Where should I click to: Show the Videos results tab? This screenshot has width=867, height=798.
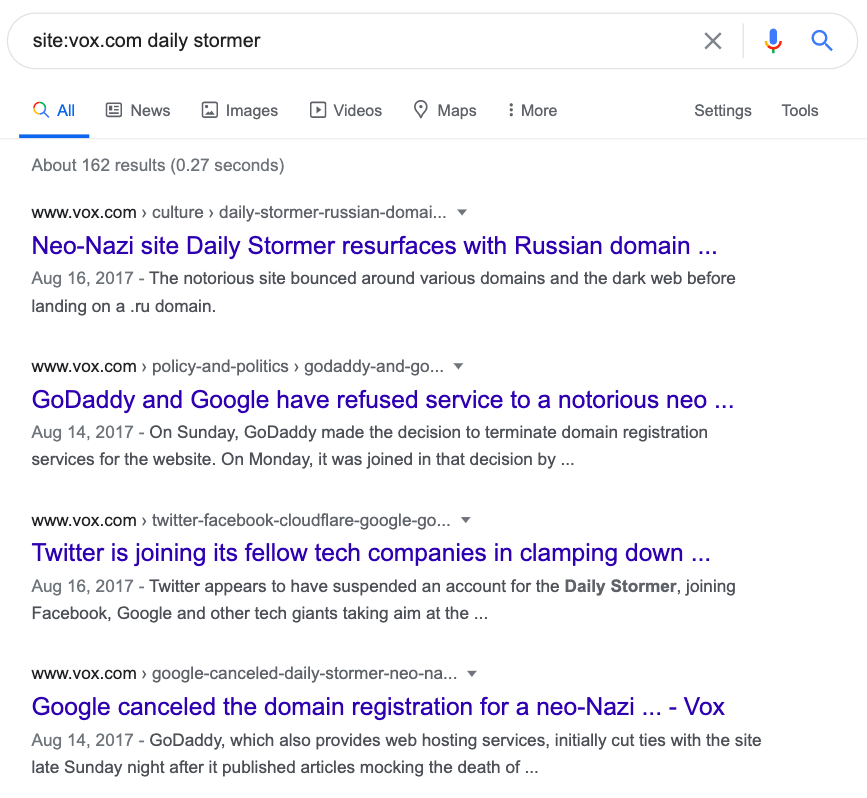point(346,111)
